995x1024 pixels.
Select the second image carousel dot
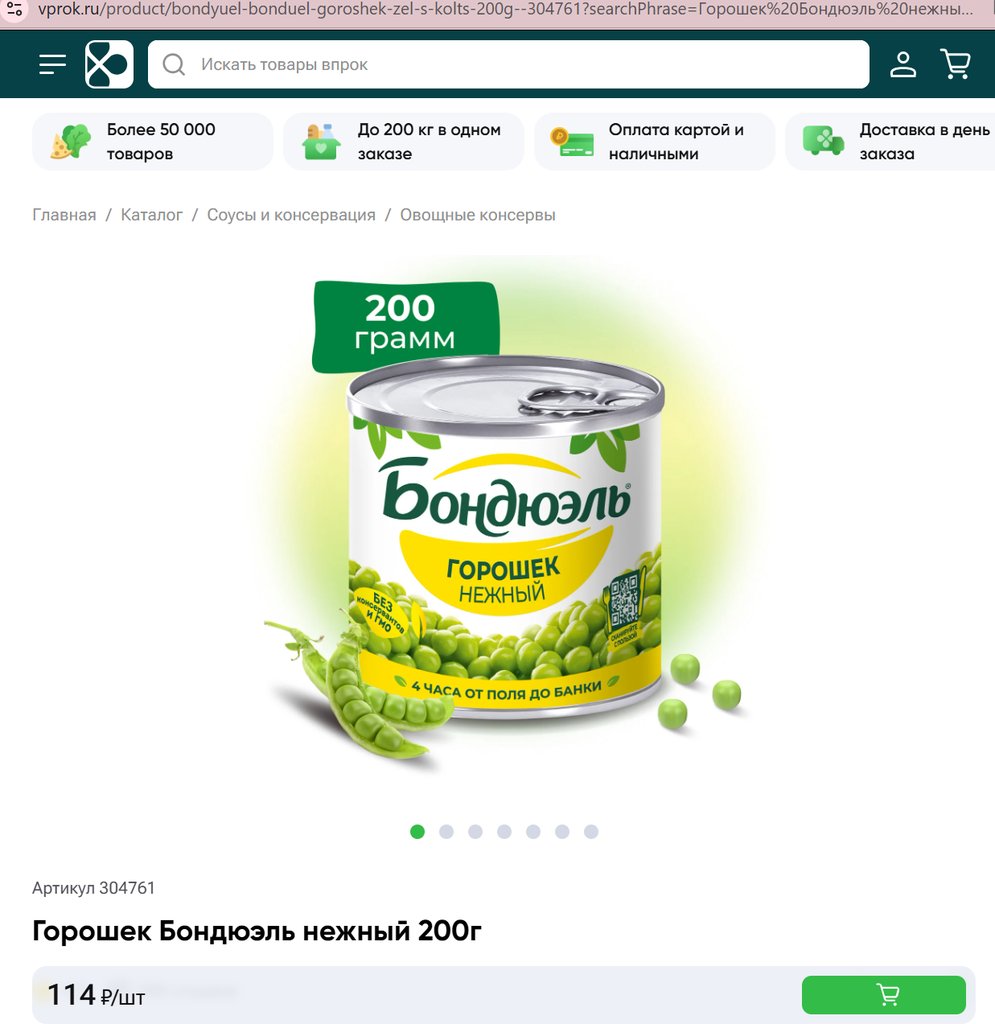[447, 831]
